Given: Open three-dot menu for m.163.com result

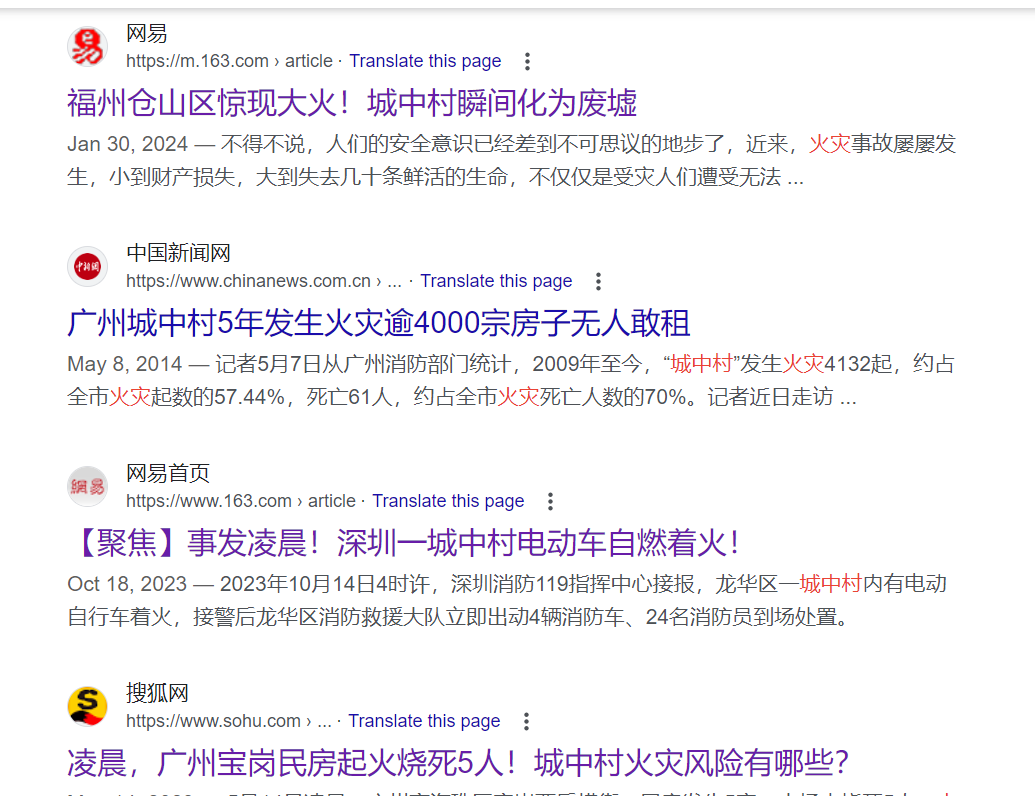Looking at the screenshot, I should click(528, 61).
